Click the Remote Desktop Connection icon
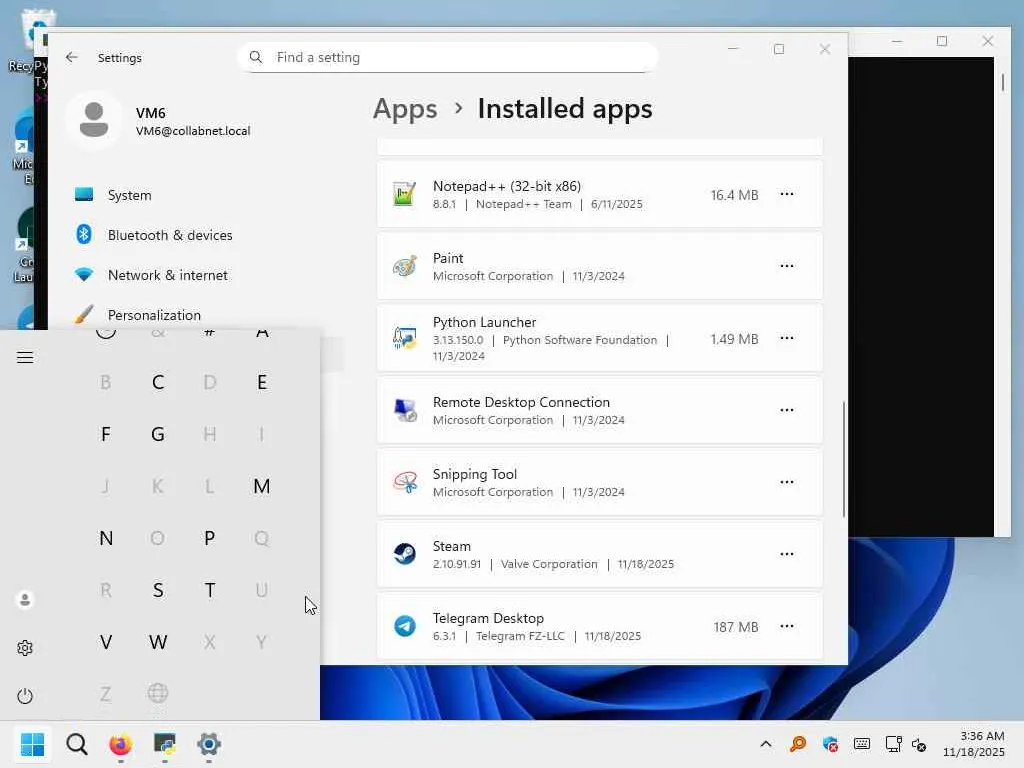 point(404,410)
